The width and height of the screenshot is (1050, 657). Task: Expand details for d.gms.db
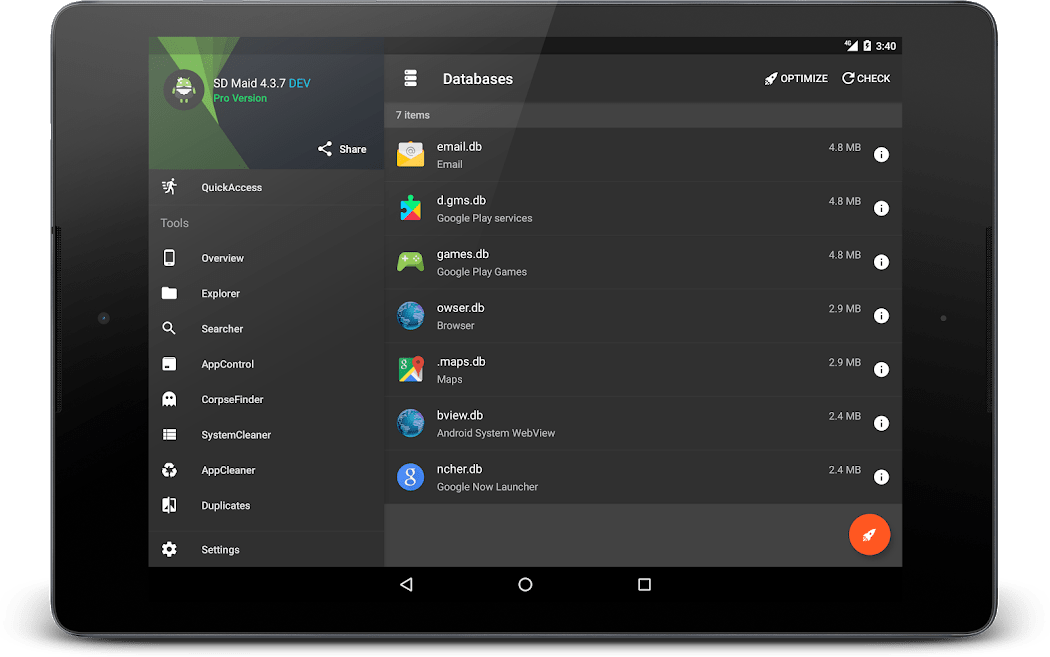click(881, 208)
